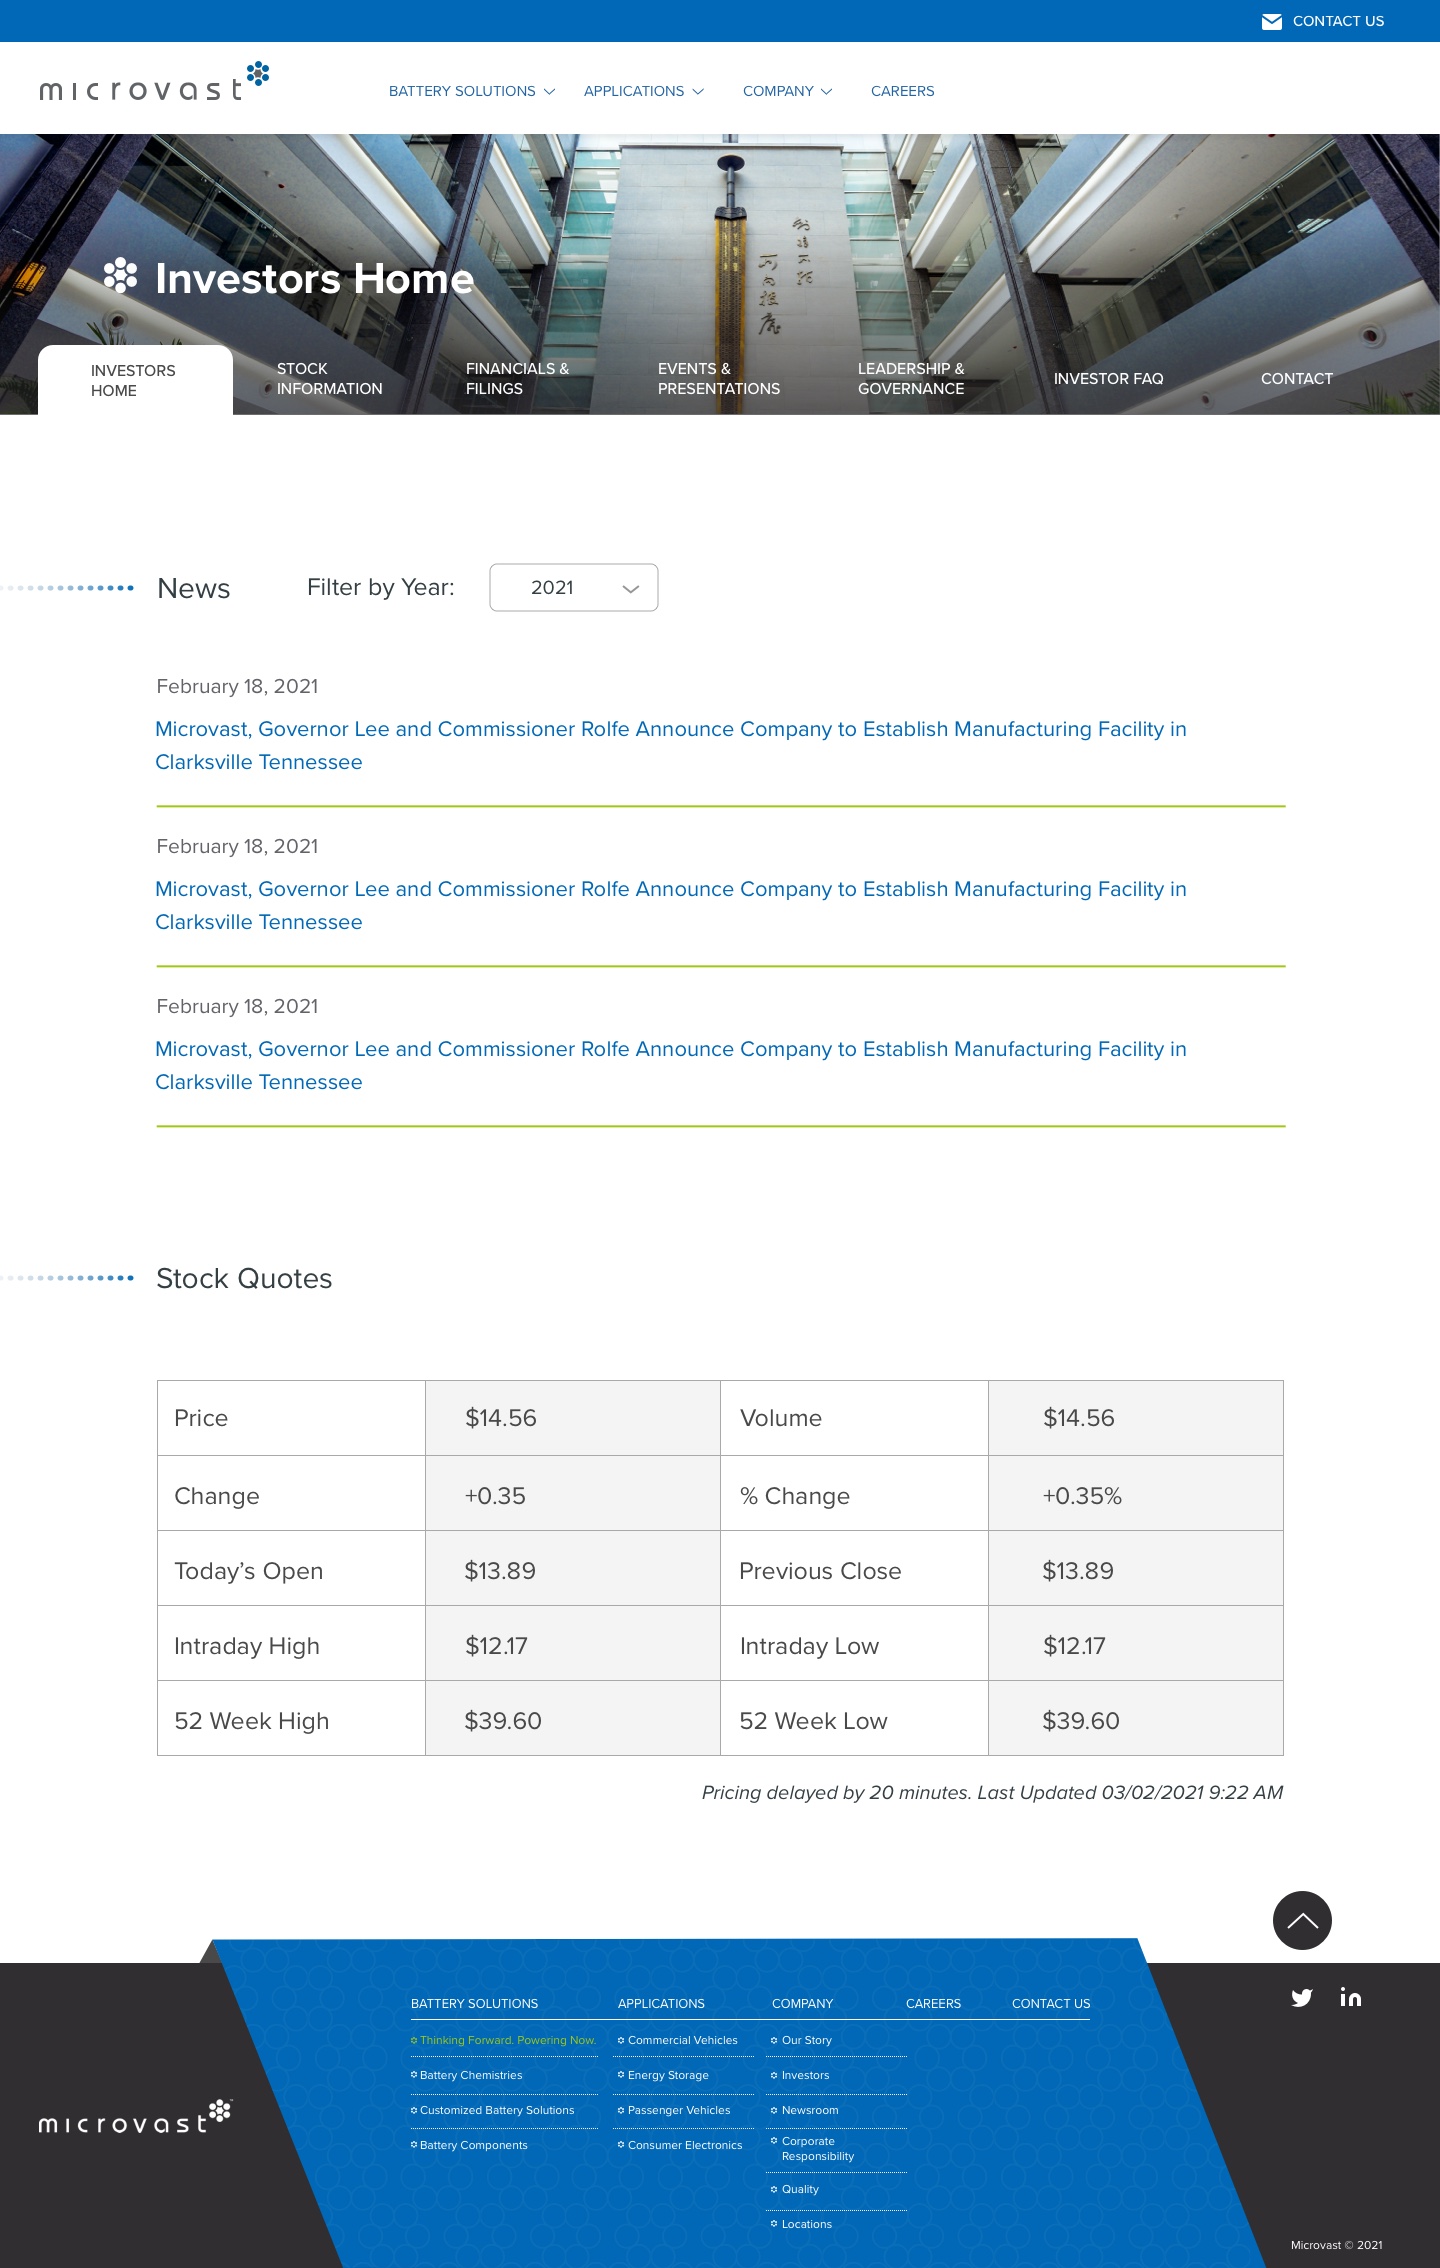The image size is (1440, 2268).
Task: Click the Previous Close label cell
Action: coord(854,1569)
